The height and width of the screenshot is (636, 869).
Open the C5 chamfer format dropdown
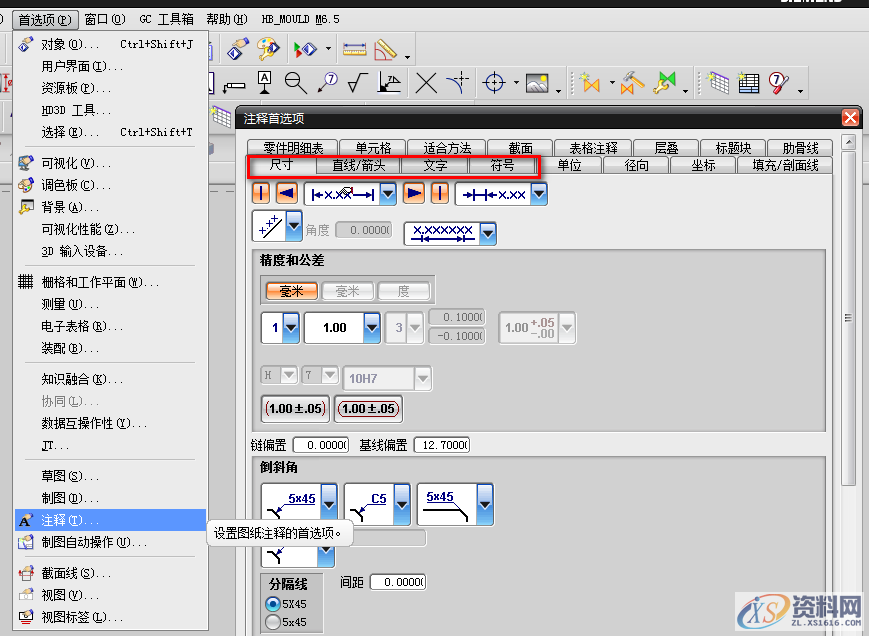pos(402,502)
